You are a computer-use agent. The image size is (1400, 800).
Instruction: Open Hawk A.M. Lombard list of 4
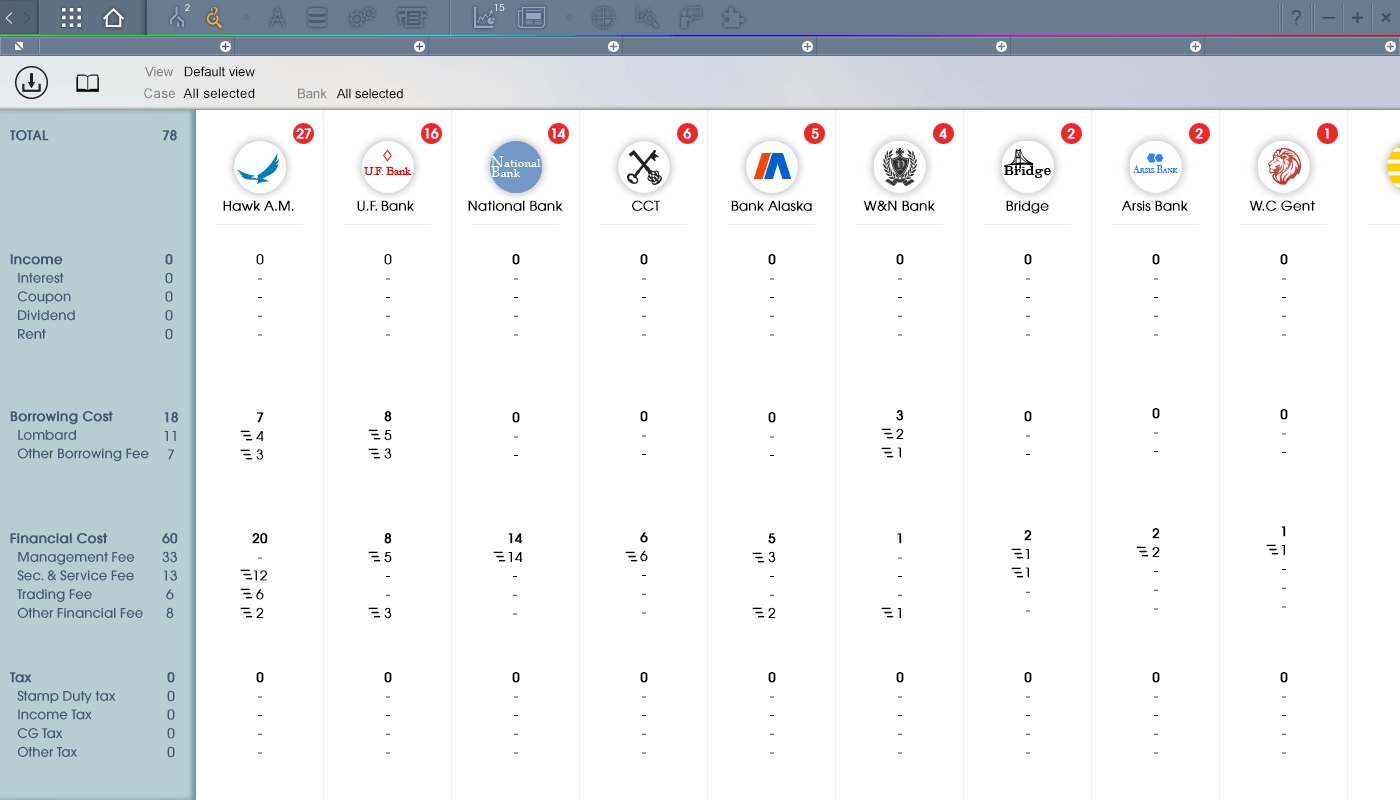[253, 436]
